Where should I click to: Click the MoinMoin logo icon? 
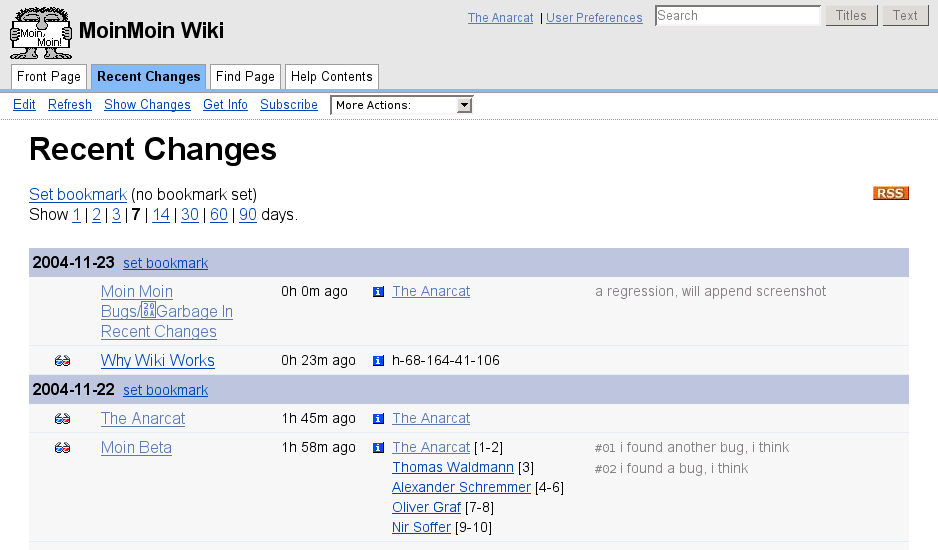pos(40,32)
